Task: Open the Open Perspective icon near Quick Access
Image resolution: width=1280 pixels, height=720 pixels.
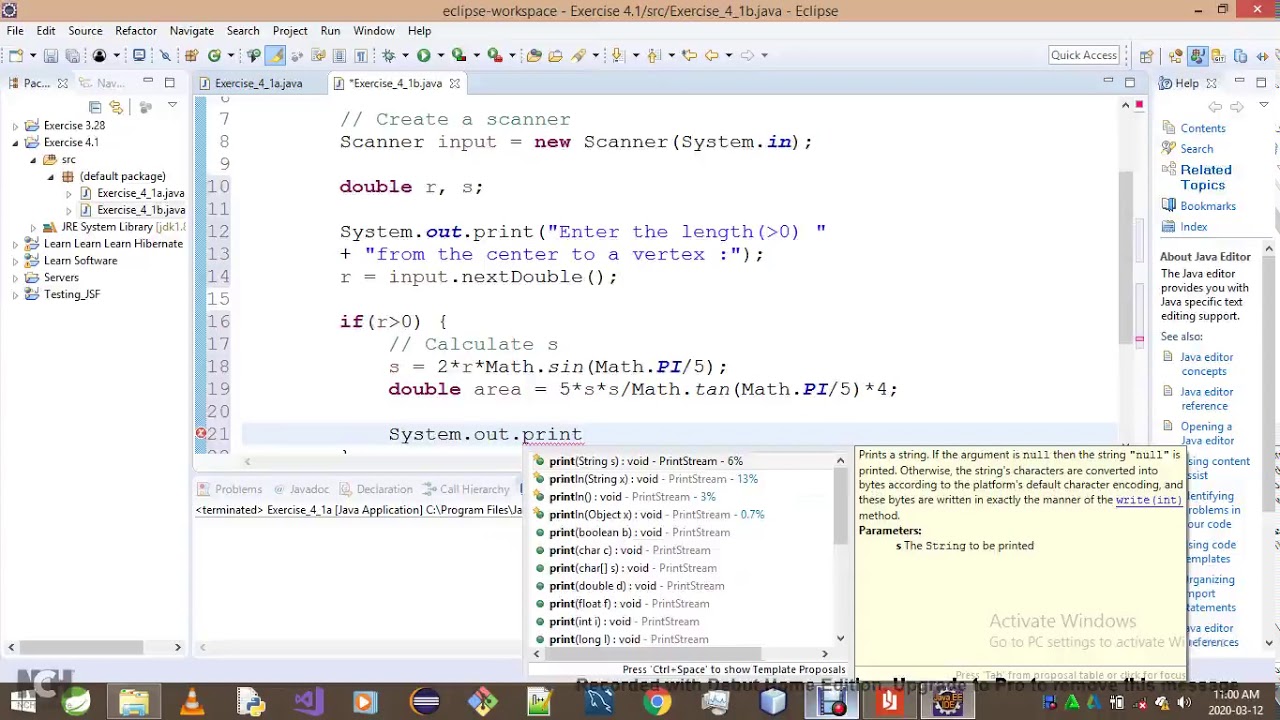Action: [x=1147, y=55]
